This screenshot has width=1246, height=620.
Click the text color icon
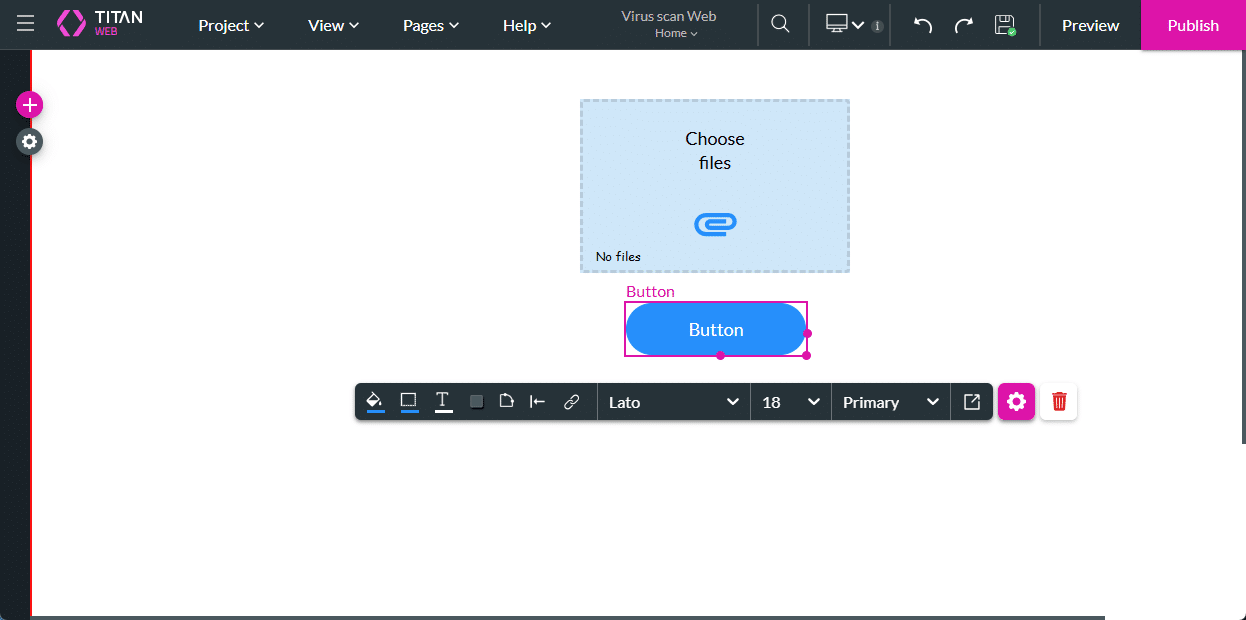click(x=442, y=401)
